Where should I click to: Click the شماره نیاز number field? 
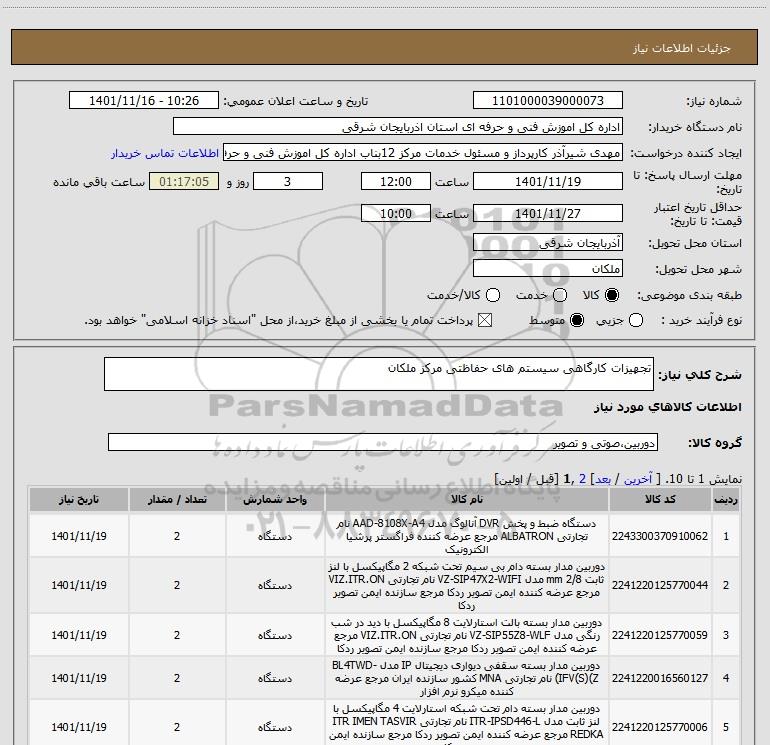[x=548, y=101]
